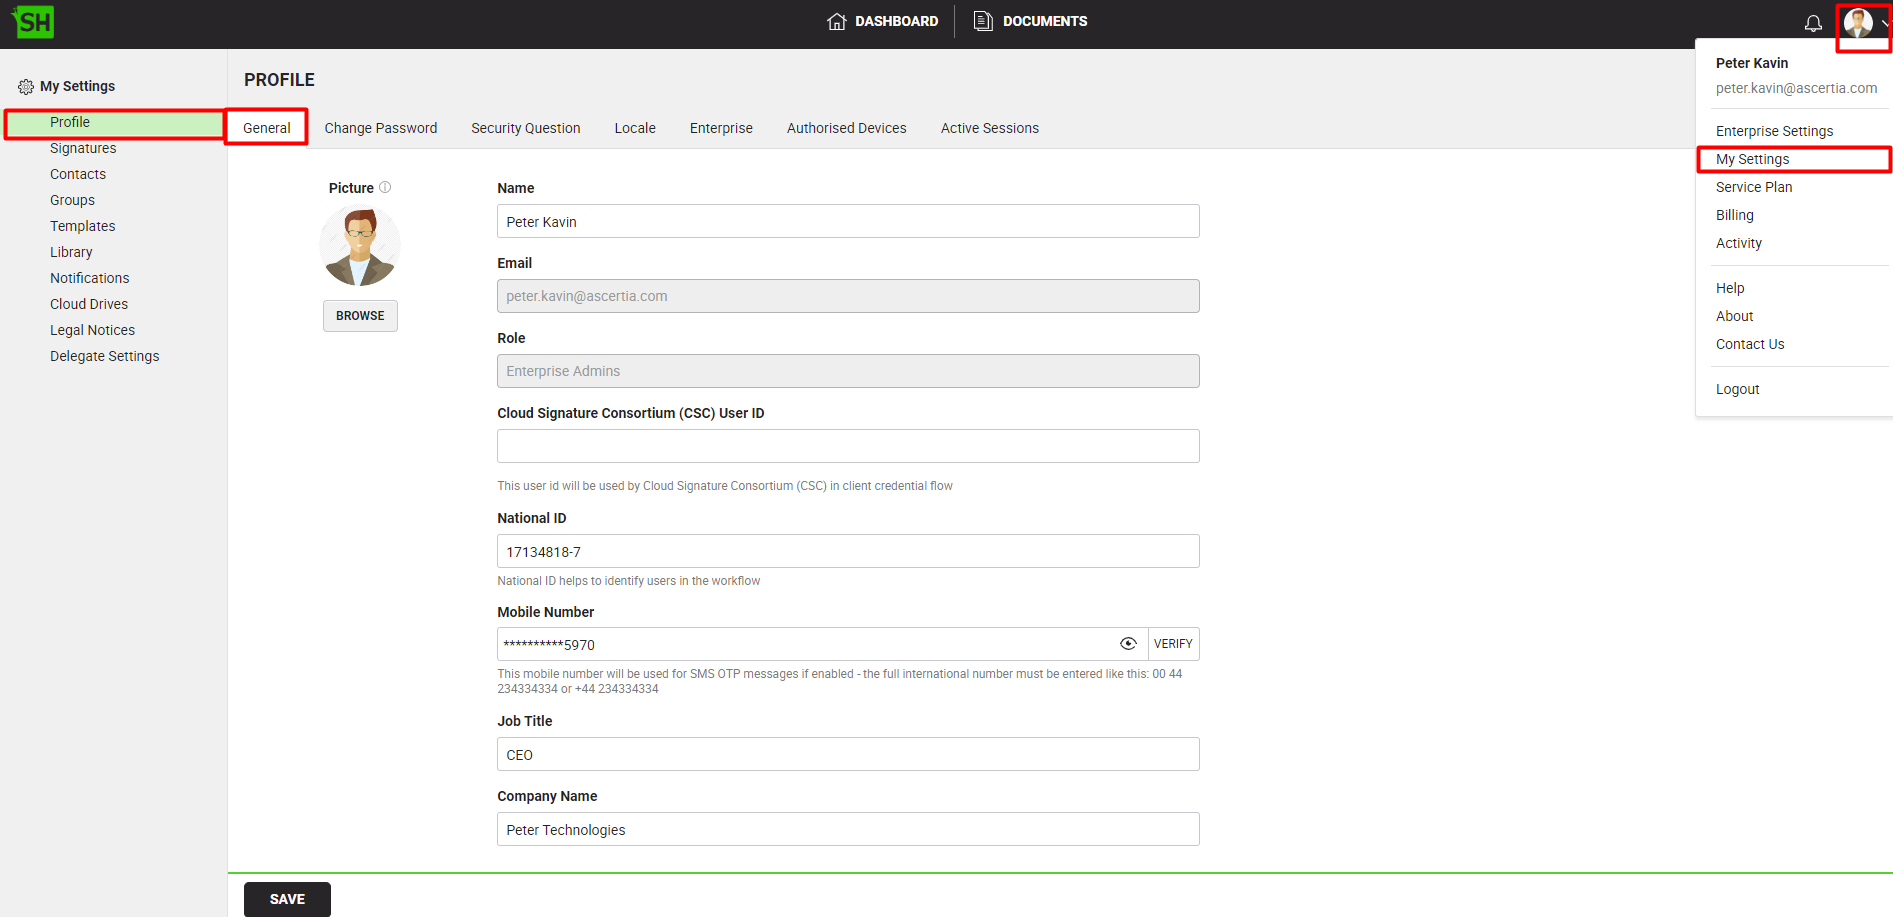
Task: Click the My Settings gear icon
Action: pos(26,87)
